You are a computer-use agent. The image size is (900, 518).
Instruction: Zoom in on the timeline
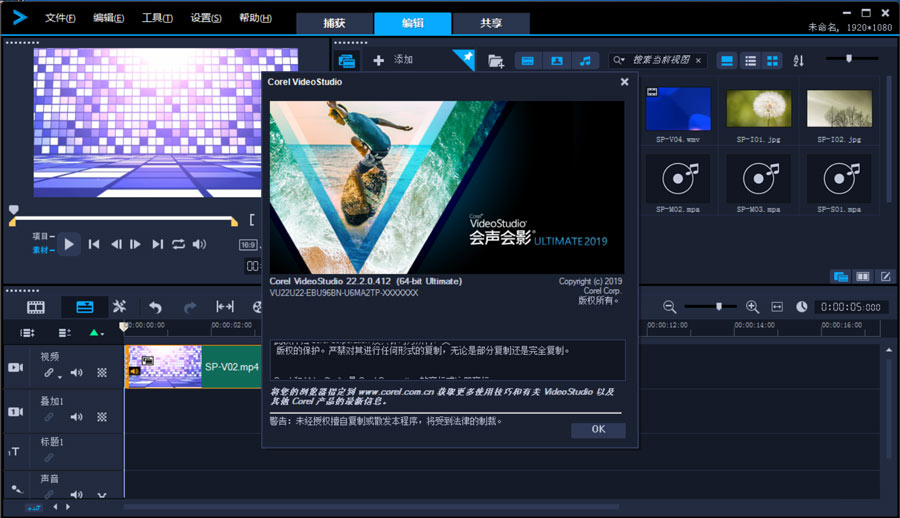click(752, 307)
